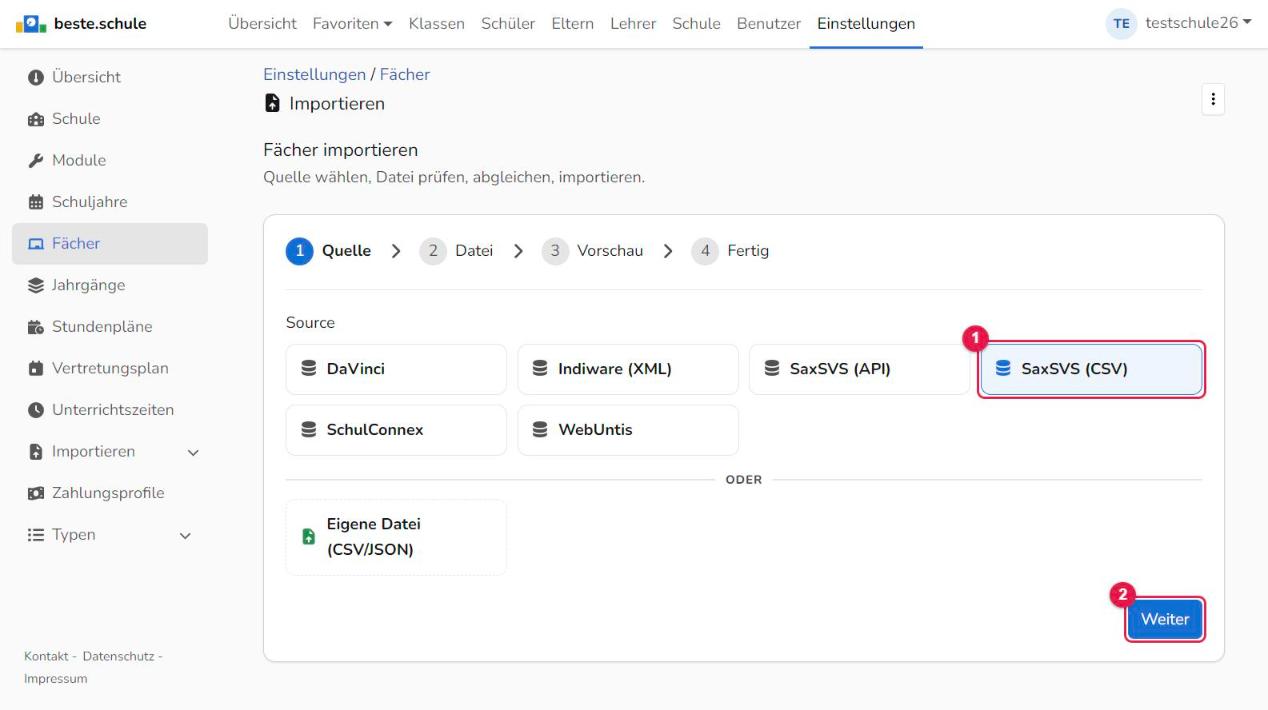Viewport: 1268px width, 710px height.
Task: Open the testschule26 account dropdown
Action: tap(1198, 23)
